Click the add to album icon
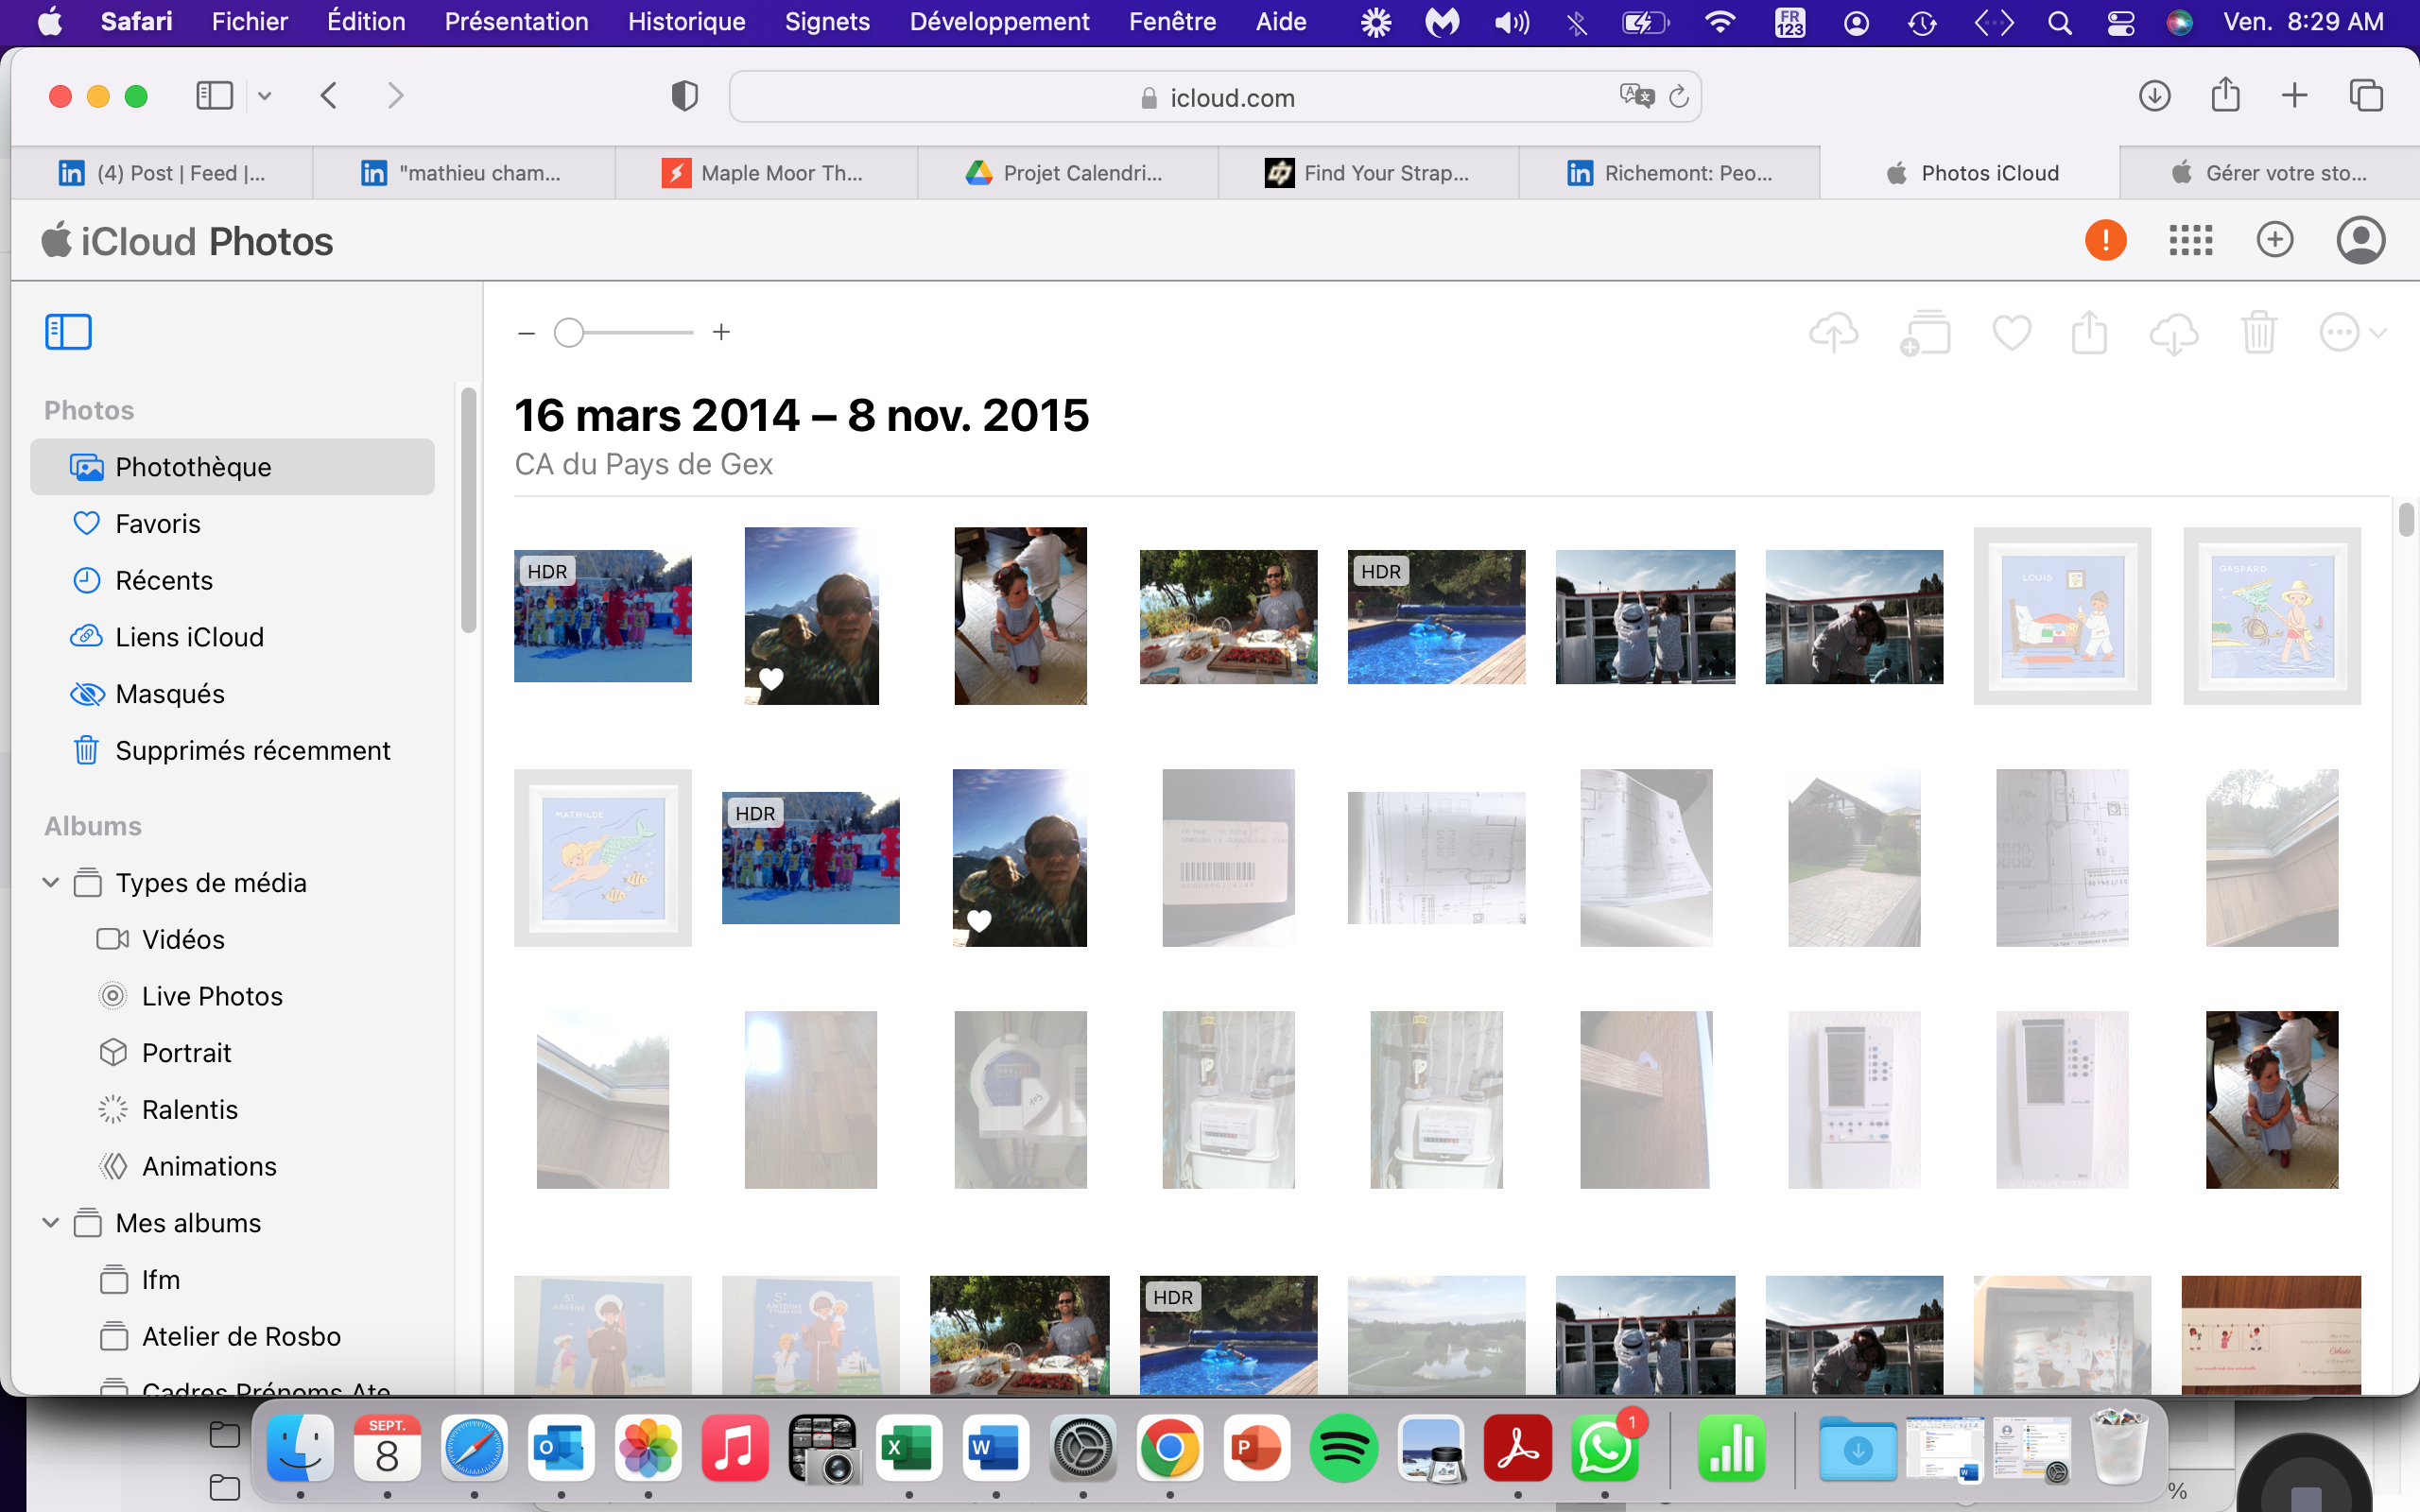This screenshot has width=2420, height=1512. tap(1925, 333)
